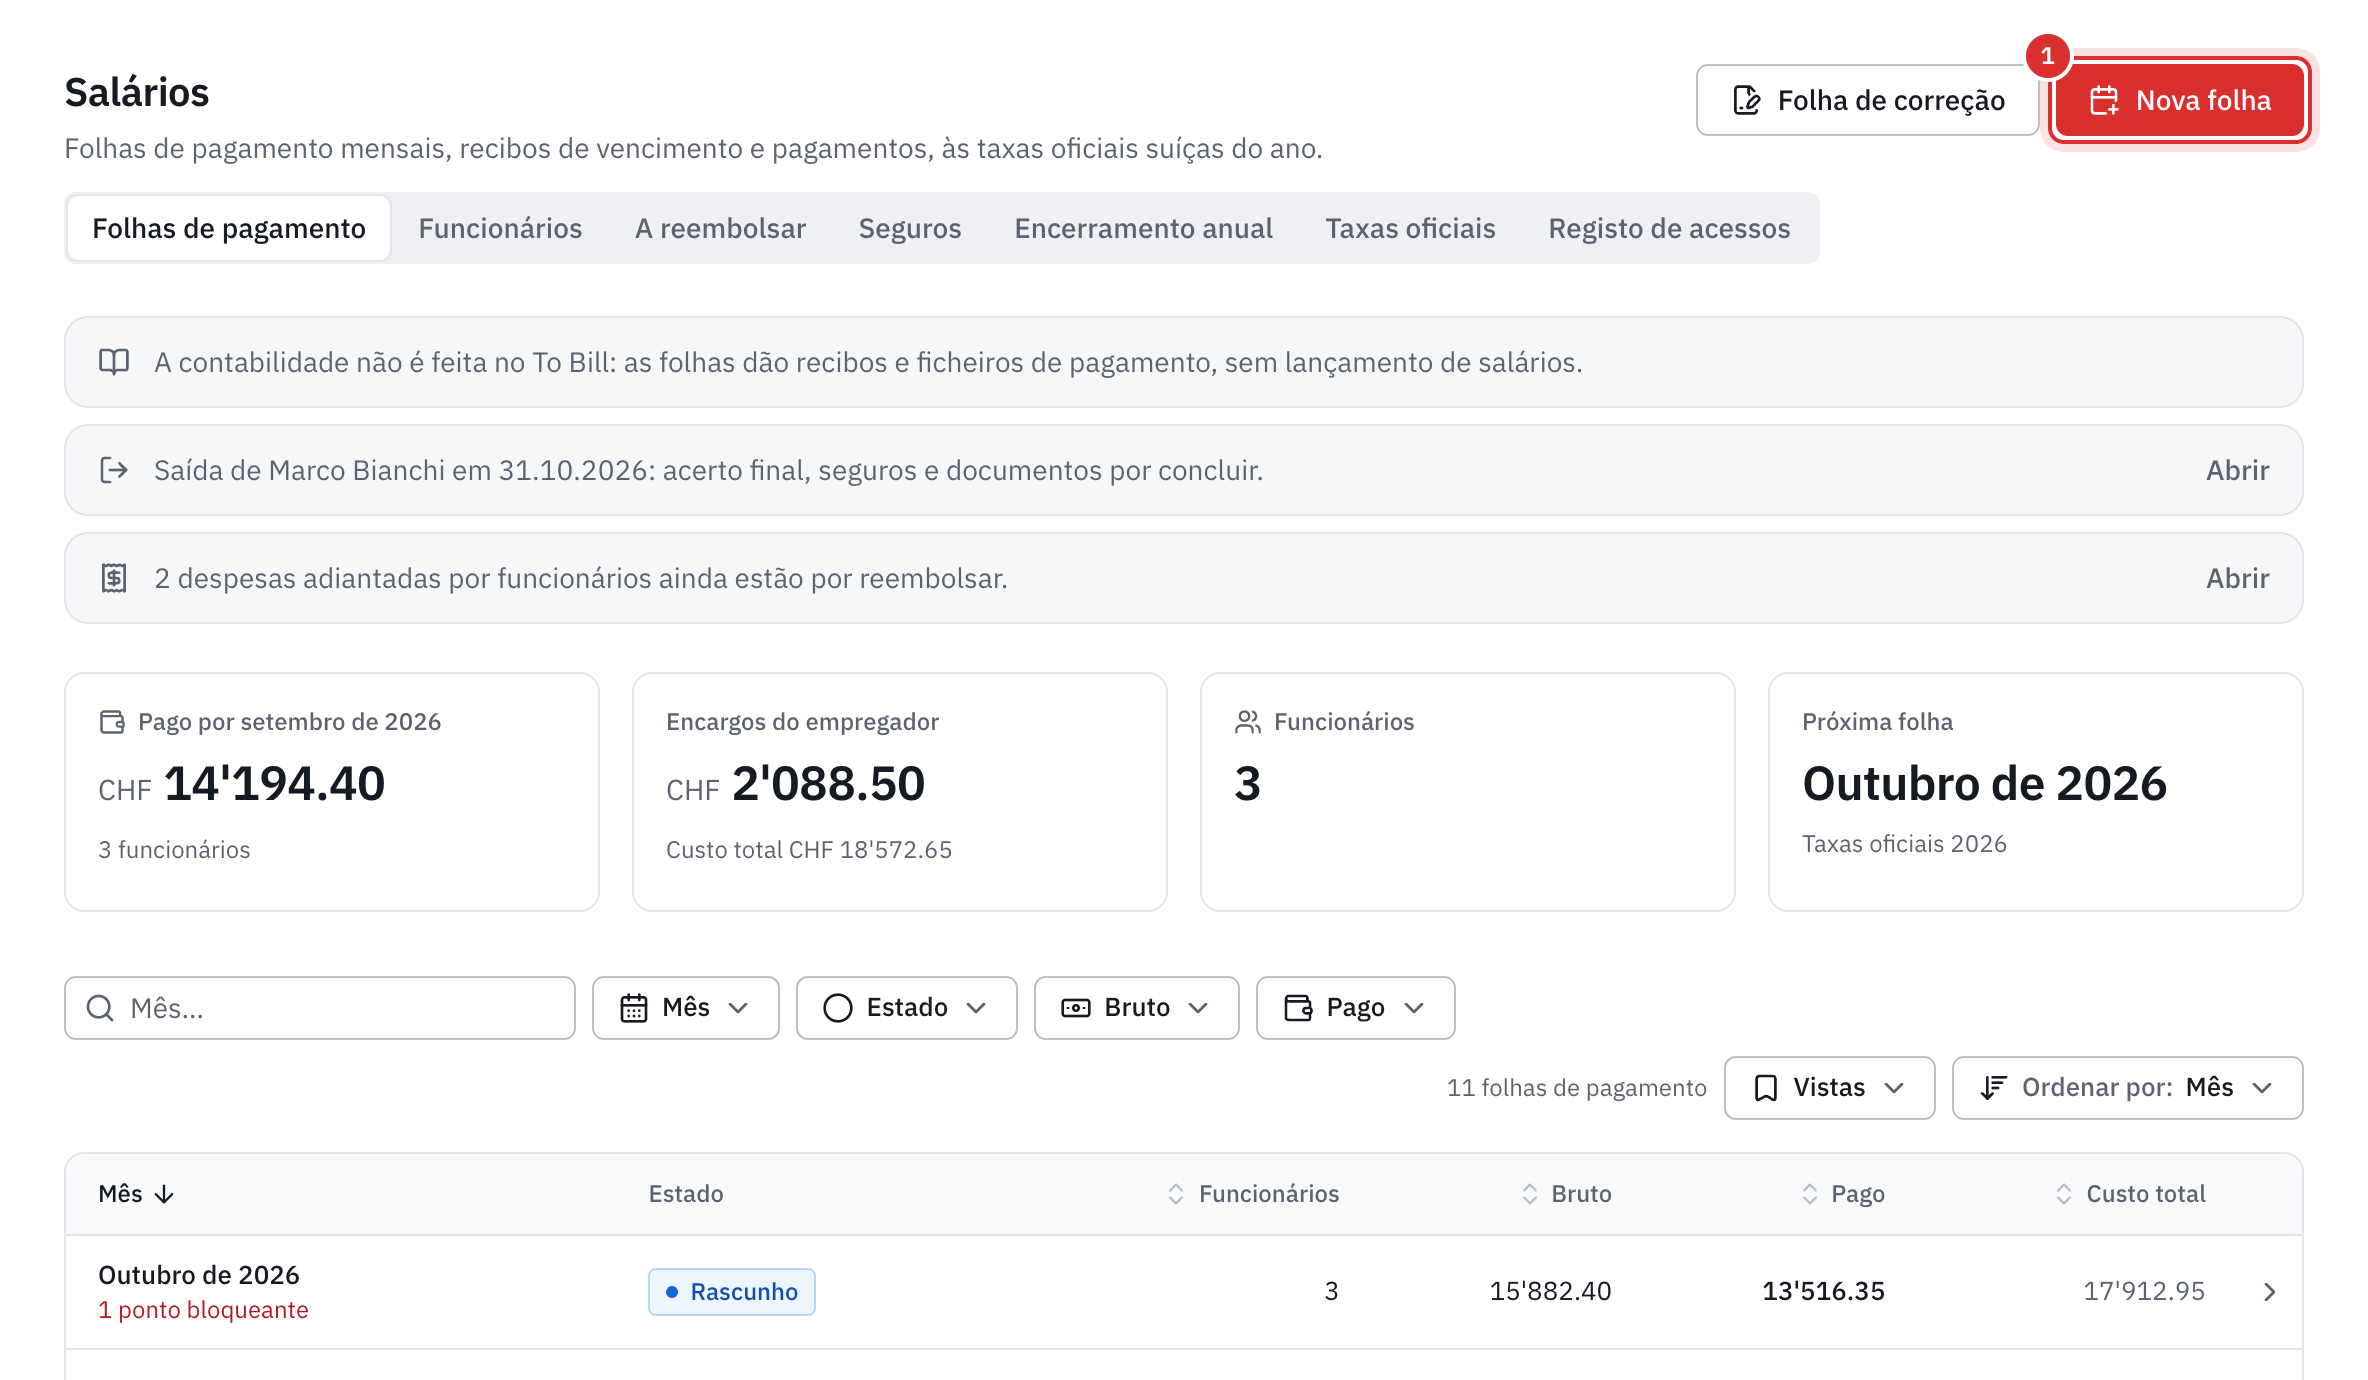Image resolution: width=2368 pixels, height=1380 pixels.
Task: Click the wallet icon in Pago por setembro card
Action: coord(112,722)
